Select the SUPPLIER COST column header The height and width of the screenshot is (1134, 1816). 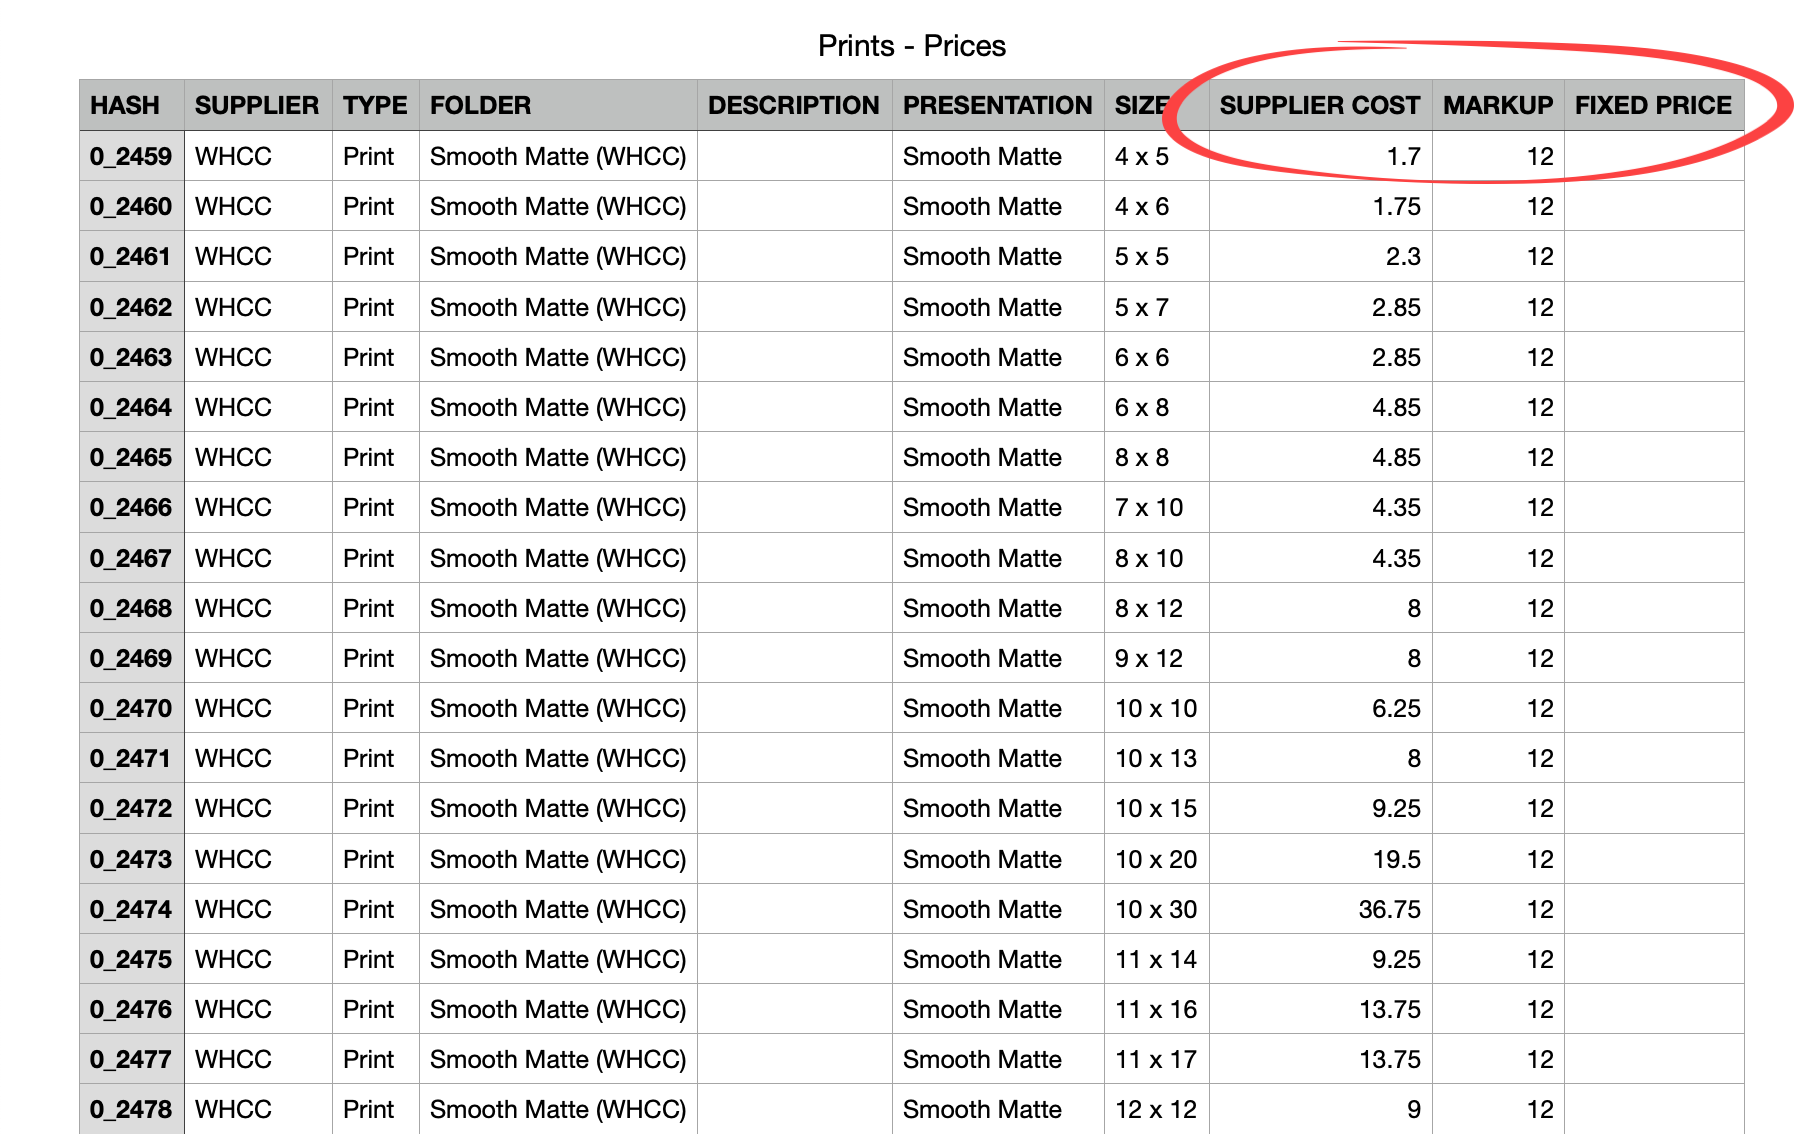point(1319,105)
